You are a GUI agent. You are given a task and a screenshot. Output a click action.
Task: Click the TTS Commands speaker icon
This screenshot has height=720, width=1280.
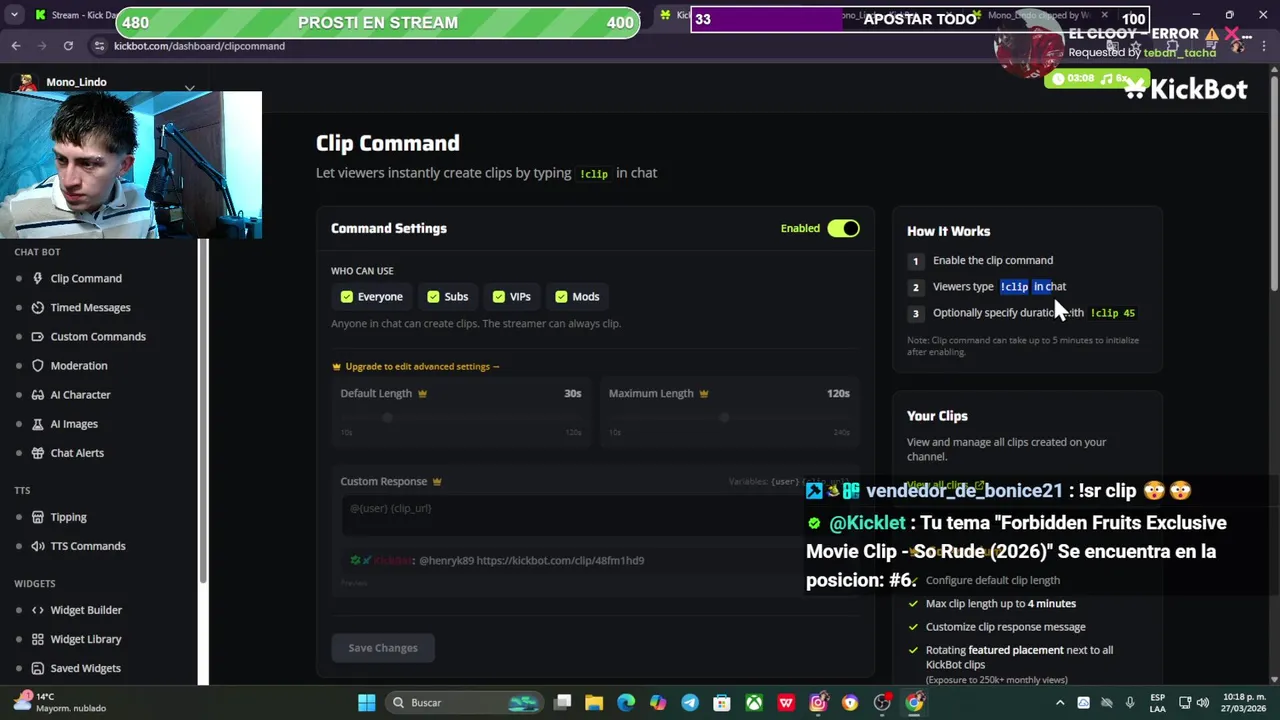pyautogui.click(x=38, y=545)
